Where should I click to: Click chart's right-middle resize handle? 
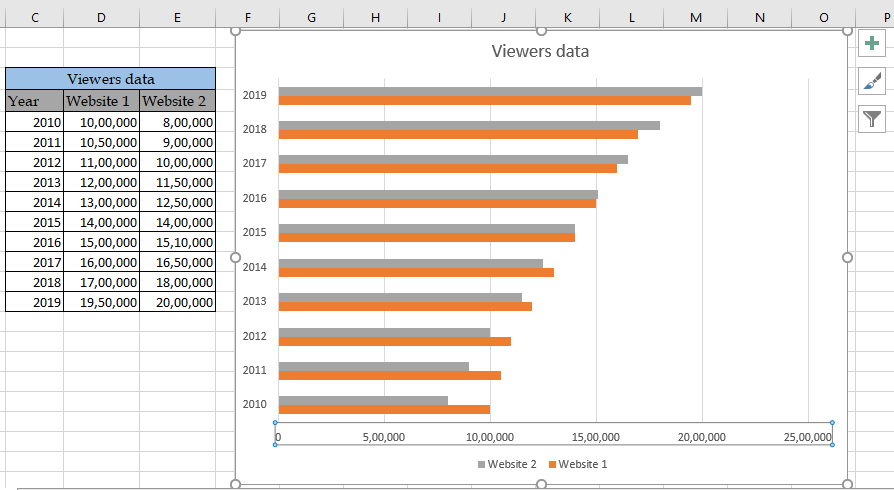(847, 257)
